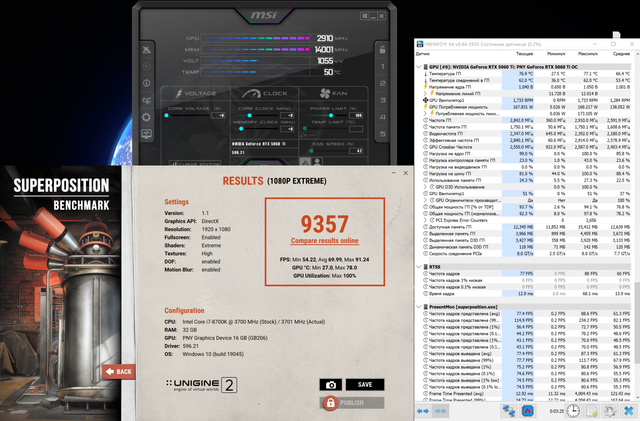The height and width of the screenshot is (421, 640).
Task: Open the Curve Editor button in Afterburner
Action: tap(195, 163)
